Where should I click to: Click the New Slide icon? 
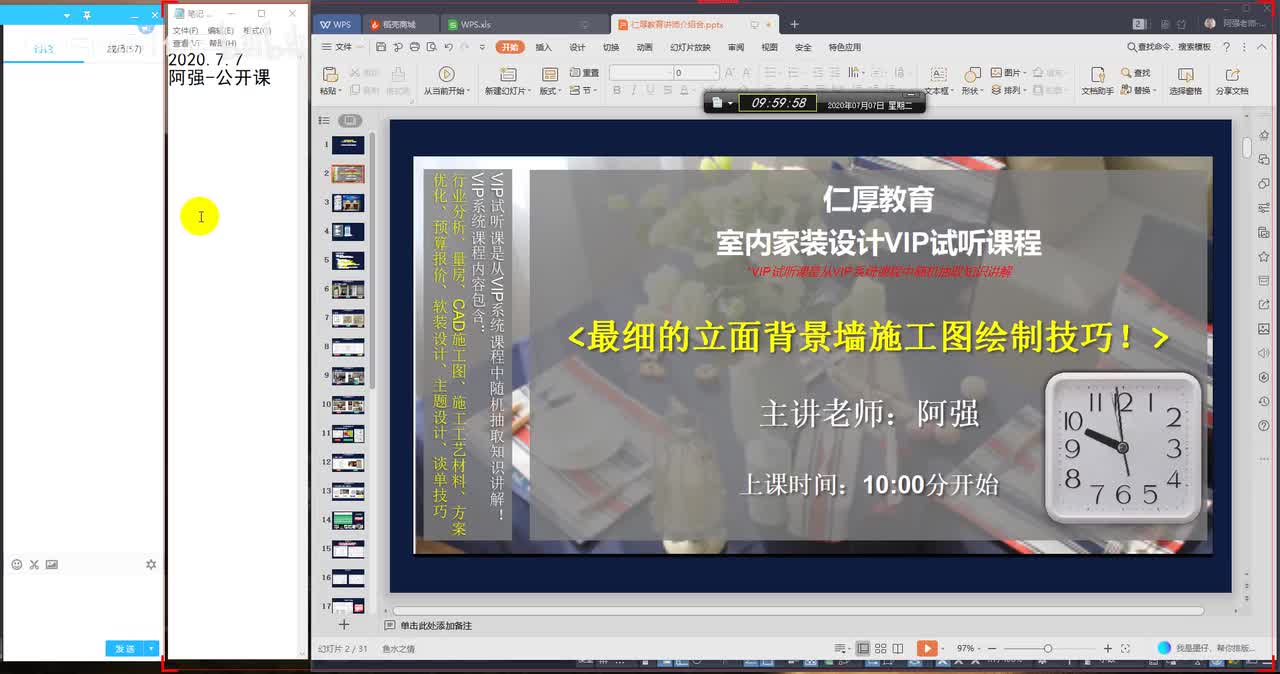(508, 75)
